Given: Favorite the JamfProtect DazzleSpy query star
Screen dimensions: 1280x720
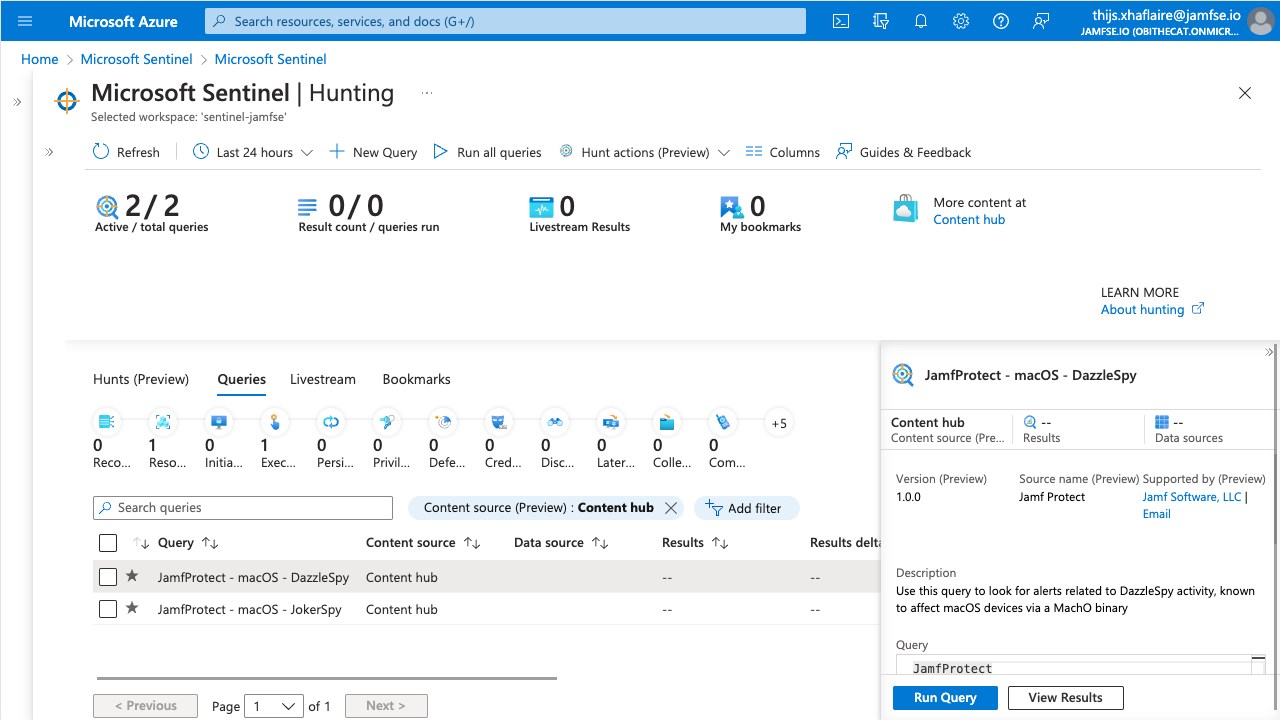Looking at the screenshot, I should [x=132, y=576].
